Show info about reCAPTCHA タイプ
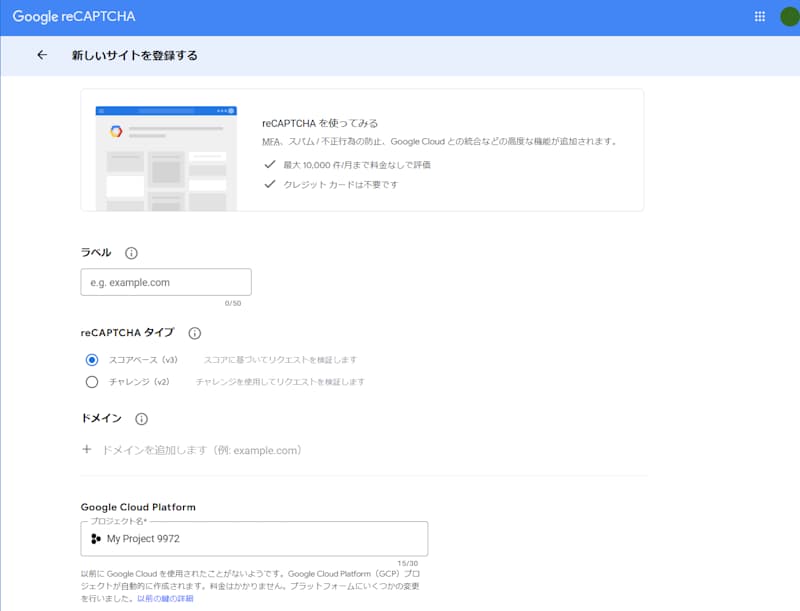Screen dimensions: 800x611 [194, 333]
